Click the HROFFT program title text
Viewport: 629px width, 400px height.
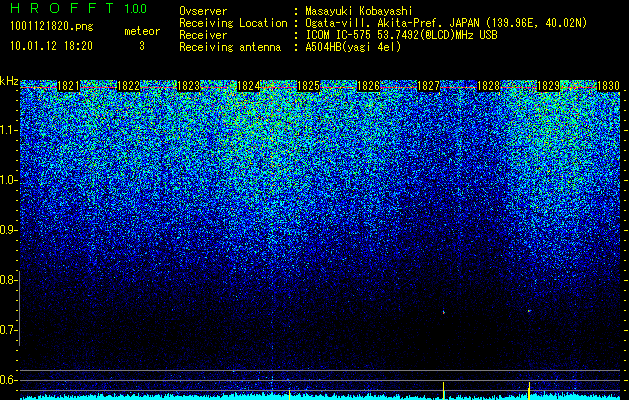tap(63, 8)
